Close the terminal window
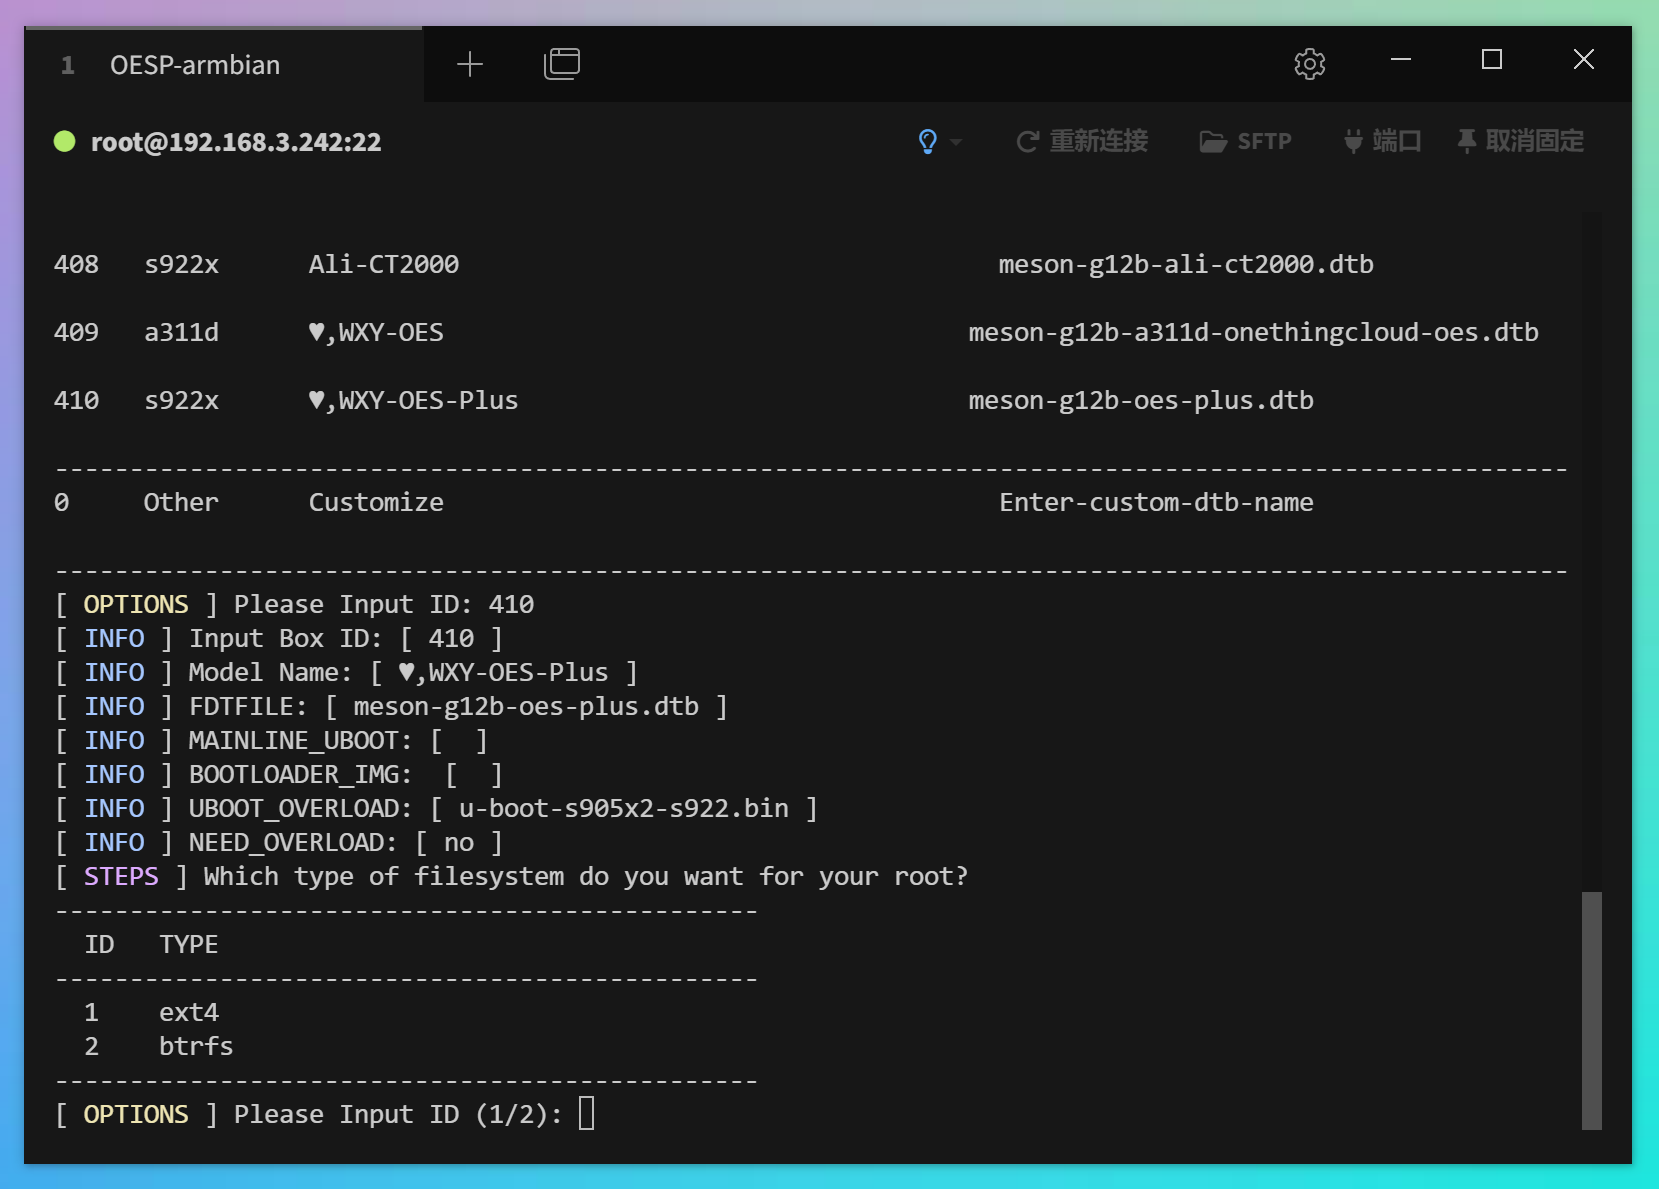 1583,60
